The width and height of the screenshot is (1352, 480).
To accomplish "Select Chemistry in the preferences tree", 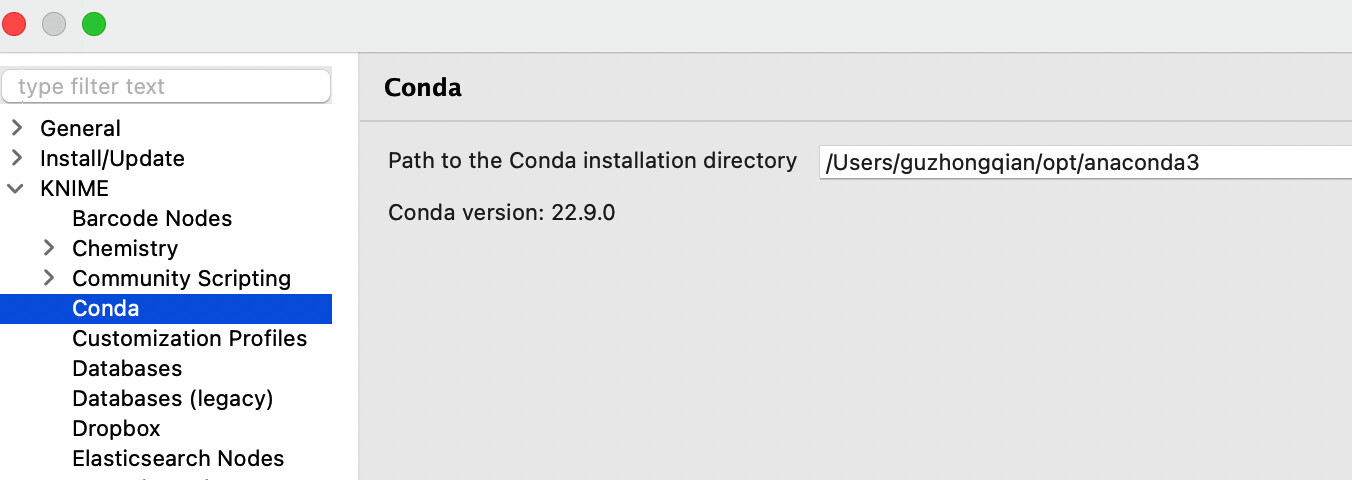I will 125,248.
